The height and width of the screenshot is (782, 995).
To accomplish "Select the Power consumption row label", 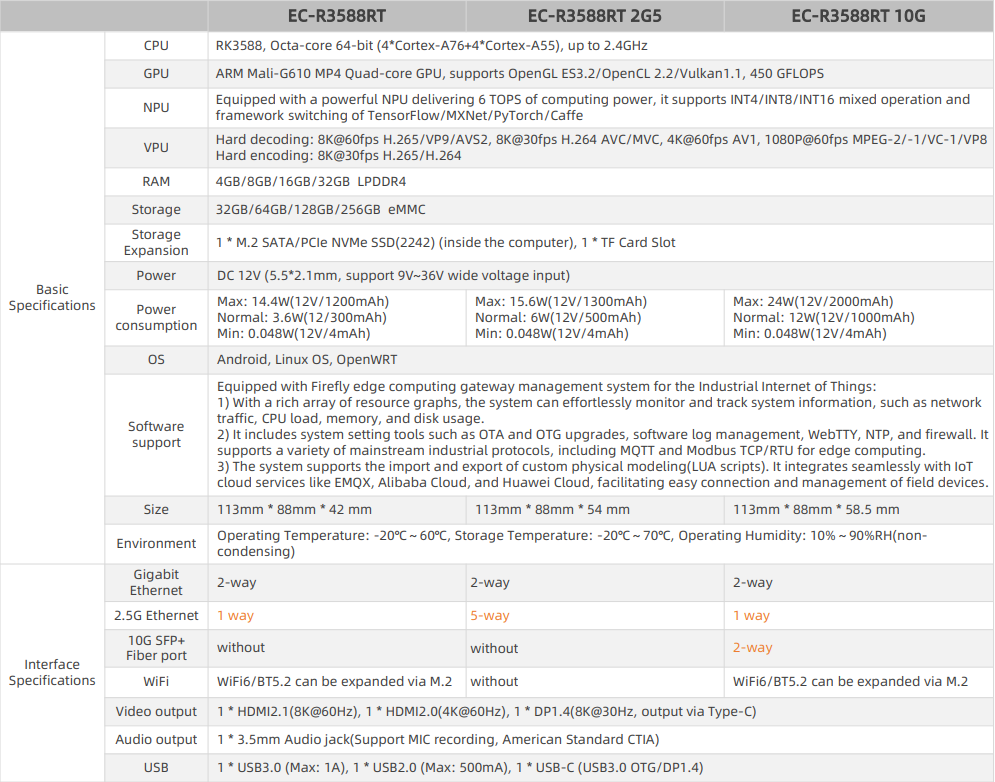I will [156, 317].
